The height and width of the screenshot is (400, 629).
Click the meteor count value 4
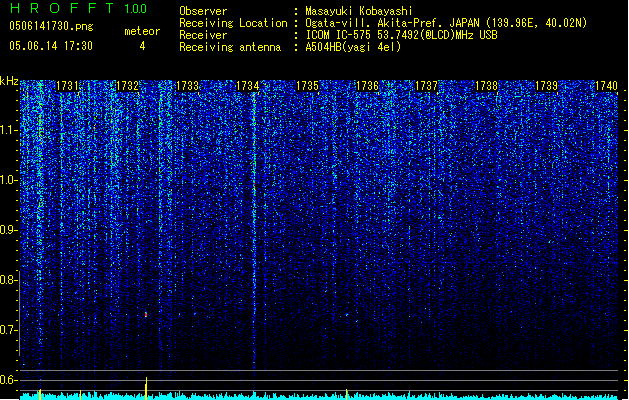[142, 46]
